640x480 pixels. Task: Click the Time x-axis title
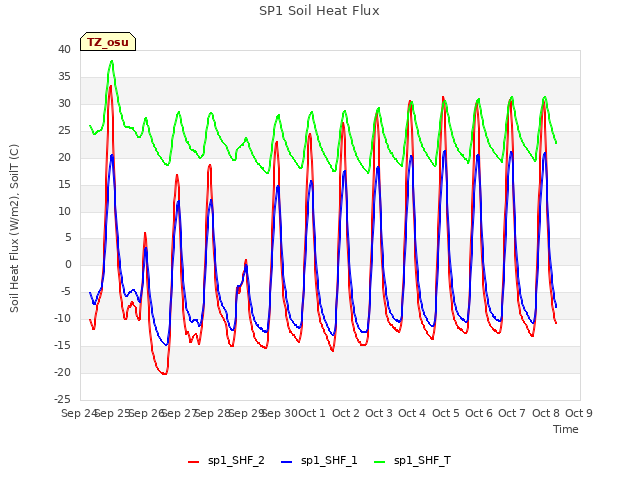pos(566,429)
